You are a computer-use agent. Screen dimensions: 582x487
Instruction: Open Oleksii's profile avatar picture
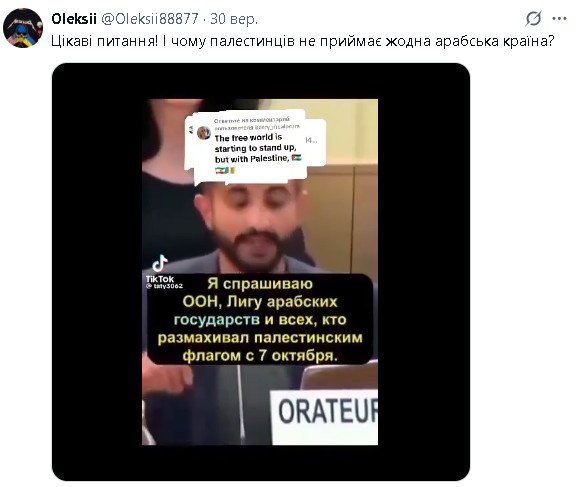point(23,28)
